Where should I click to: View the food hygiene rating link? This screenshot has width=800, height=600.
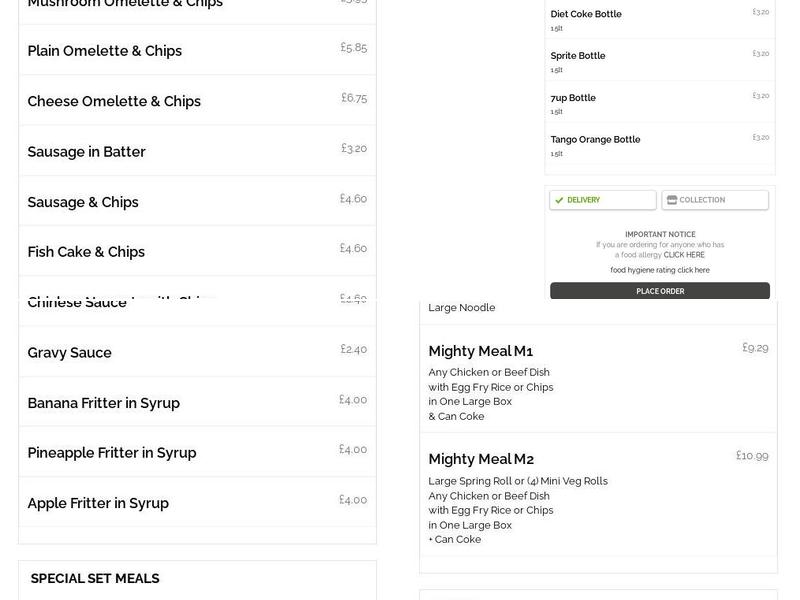coord(660,269)
